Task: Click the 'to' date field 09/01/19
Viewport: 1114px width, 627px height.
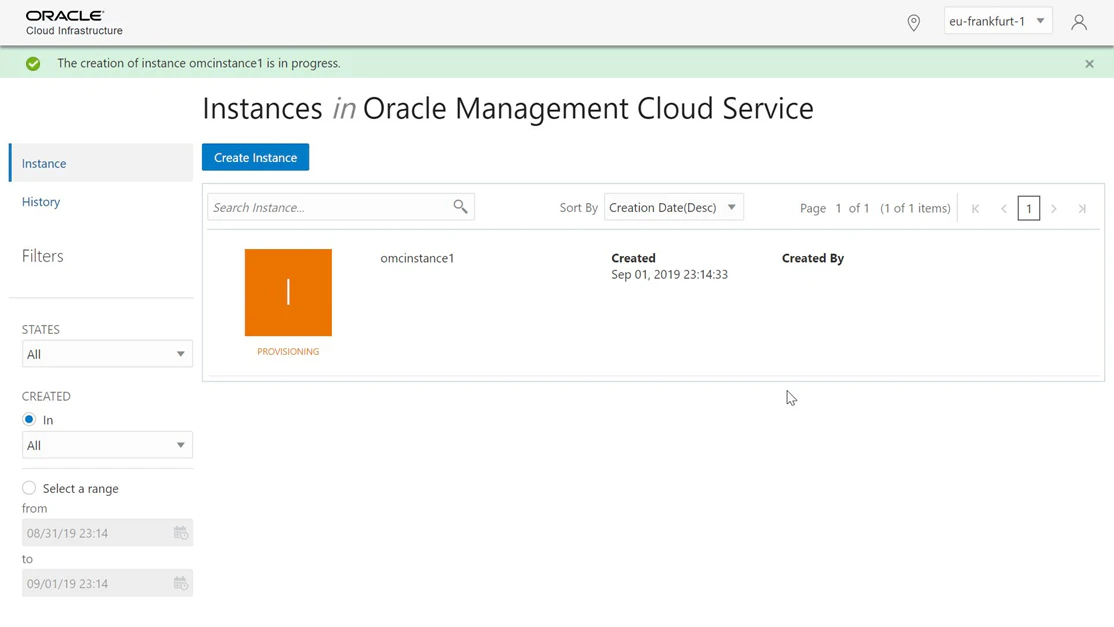Action: pos(107,583)
